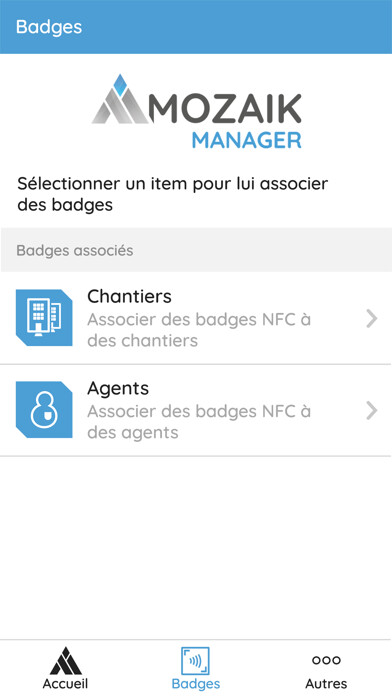Tap the Agents person icon
Viewport: 392px width, 696px height.
point(44,410)
